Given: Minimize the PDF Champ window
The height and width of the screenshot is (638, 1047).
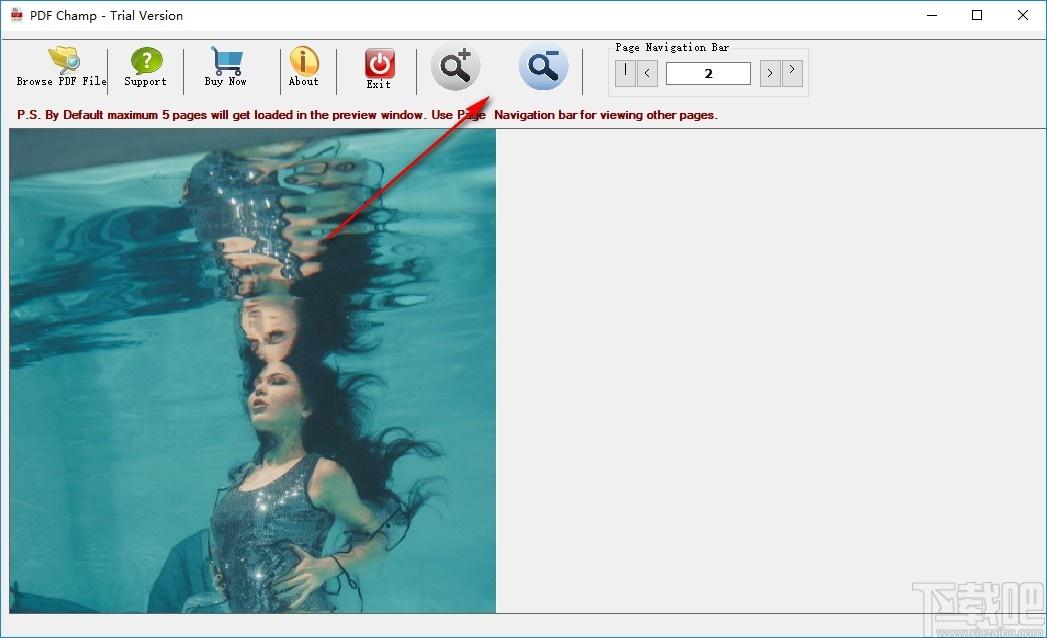Looking at the screenshot, I should pyautogui.click(x=932, y=15).
